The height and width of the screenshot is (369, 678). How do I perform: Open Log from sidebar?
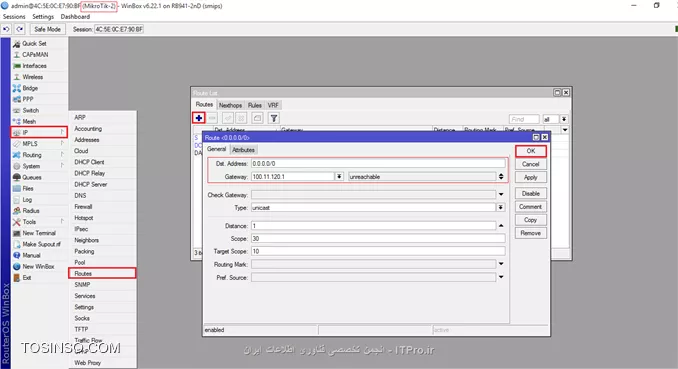tap(27, 200)
